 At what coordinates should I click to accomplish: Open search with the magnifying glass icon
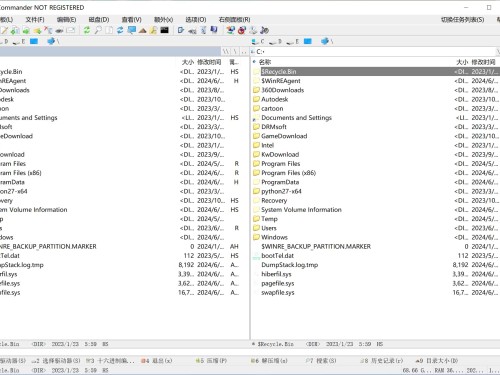(x=98, y=30)
